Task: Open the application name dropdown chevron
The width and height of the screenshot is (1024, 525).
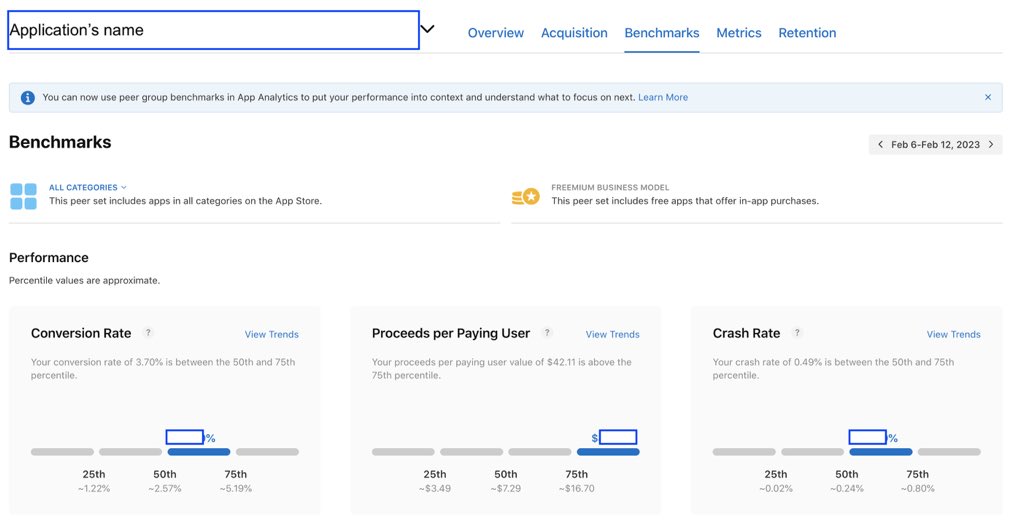Action: pyautogui.click(x=427, y=29)
